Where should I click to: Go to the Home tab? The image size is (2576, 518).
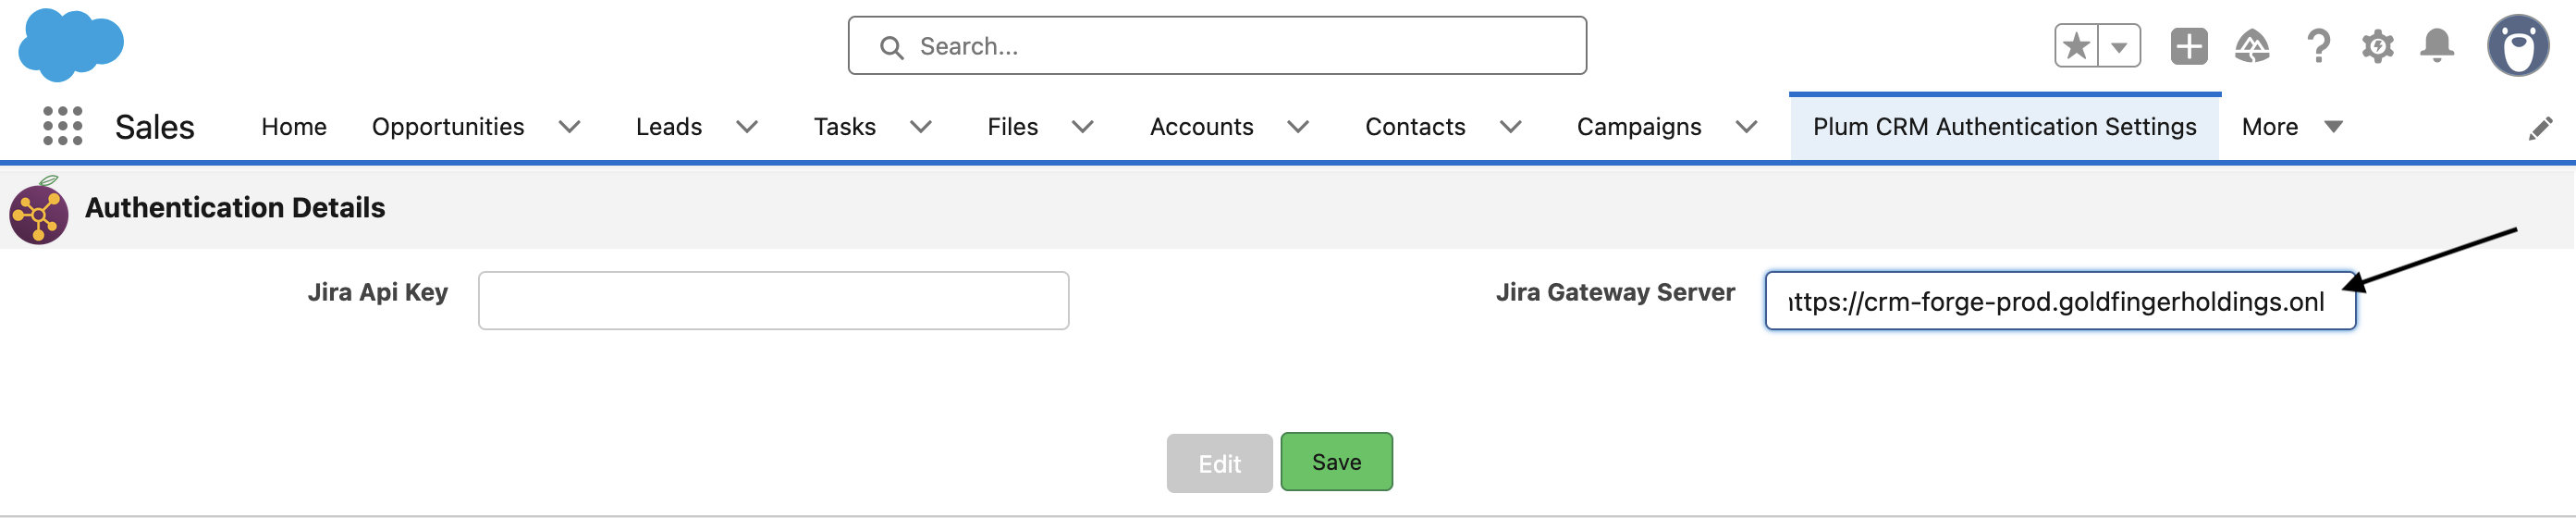294,127
